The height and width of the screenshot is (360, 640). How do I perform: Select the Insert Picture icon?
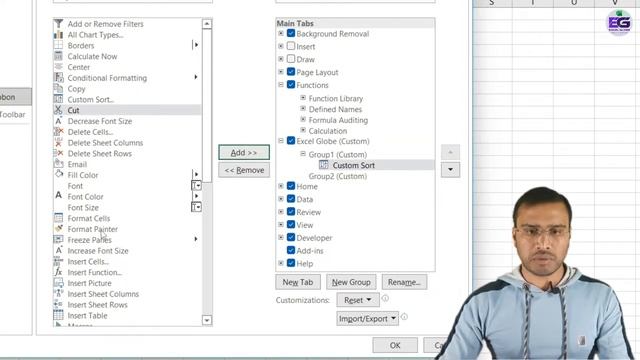pos(58,283)
